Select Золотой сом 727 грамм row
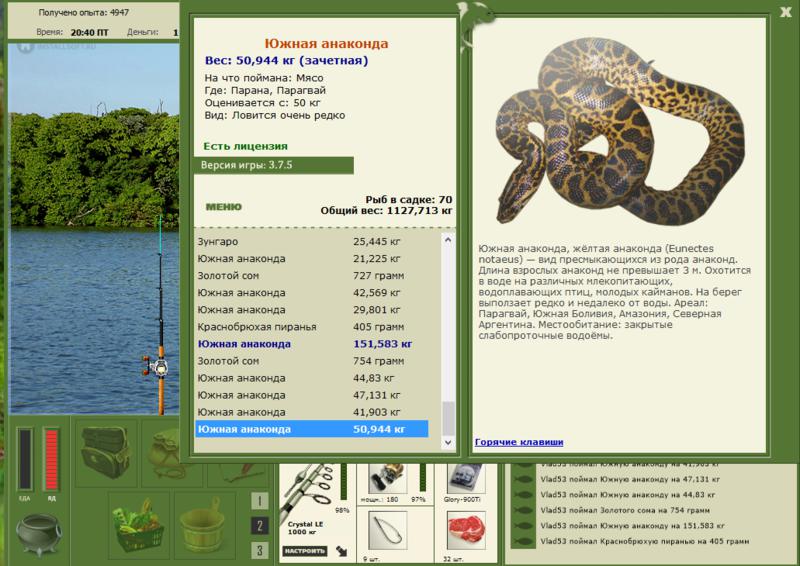This screenshot has height=566, width=800. tap(312, 276)
